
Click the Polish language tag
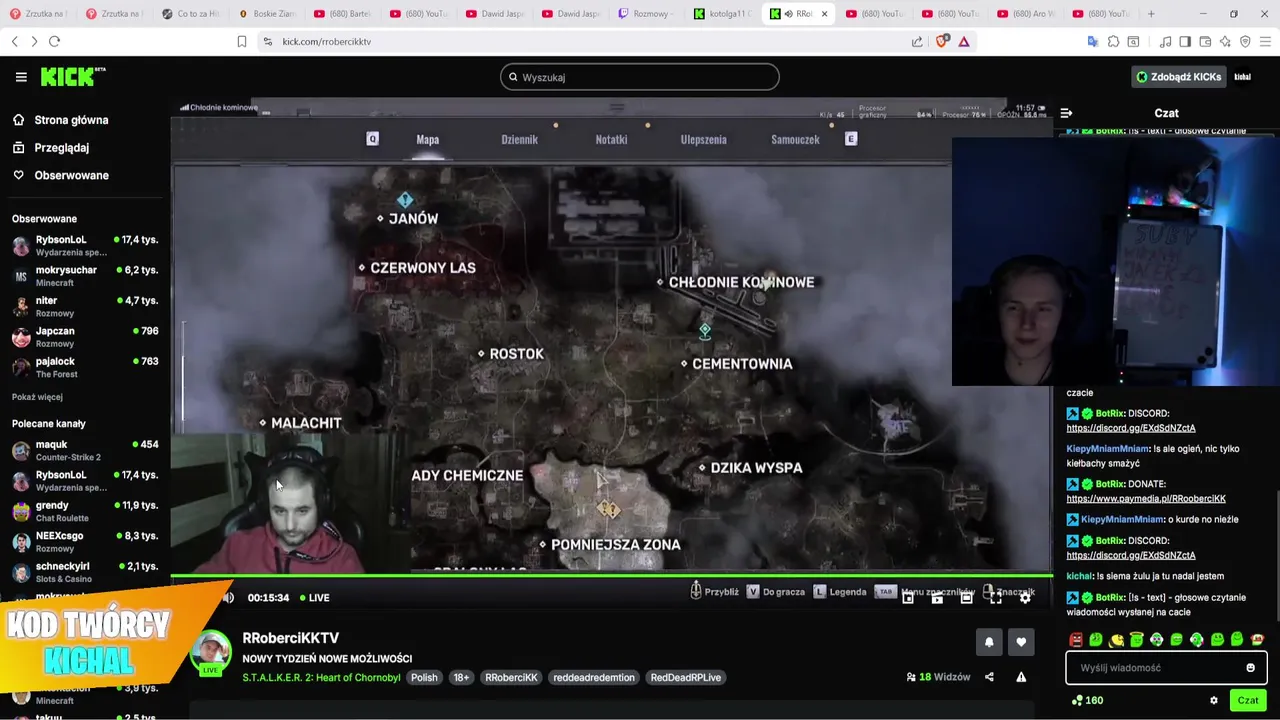[424, 678]
